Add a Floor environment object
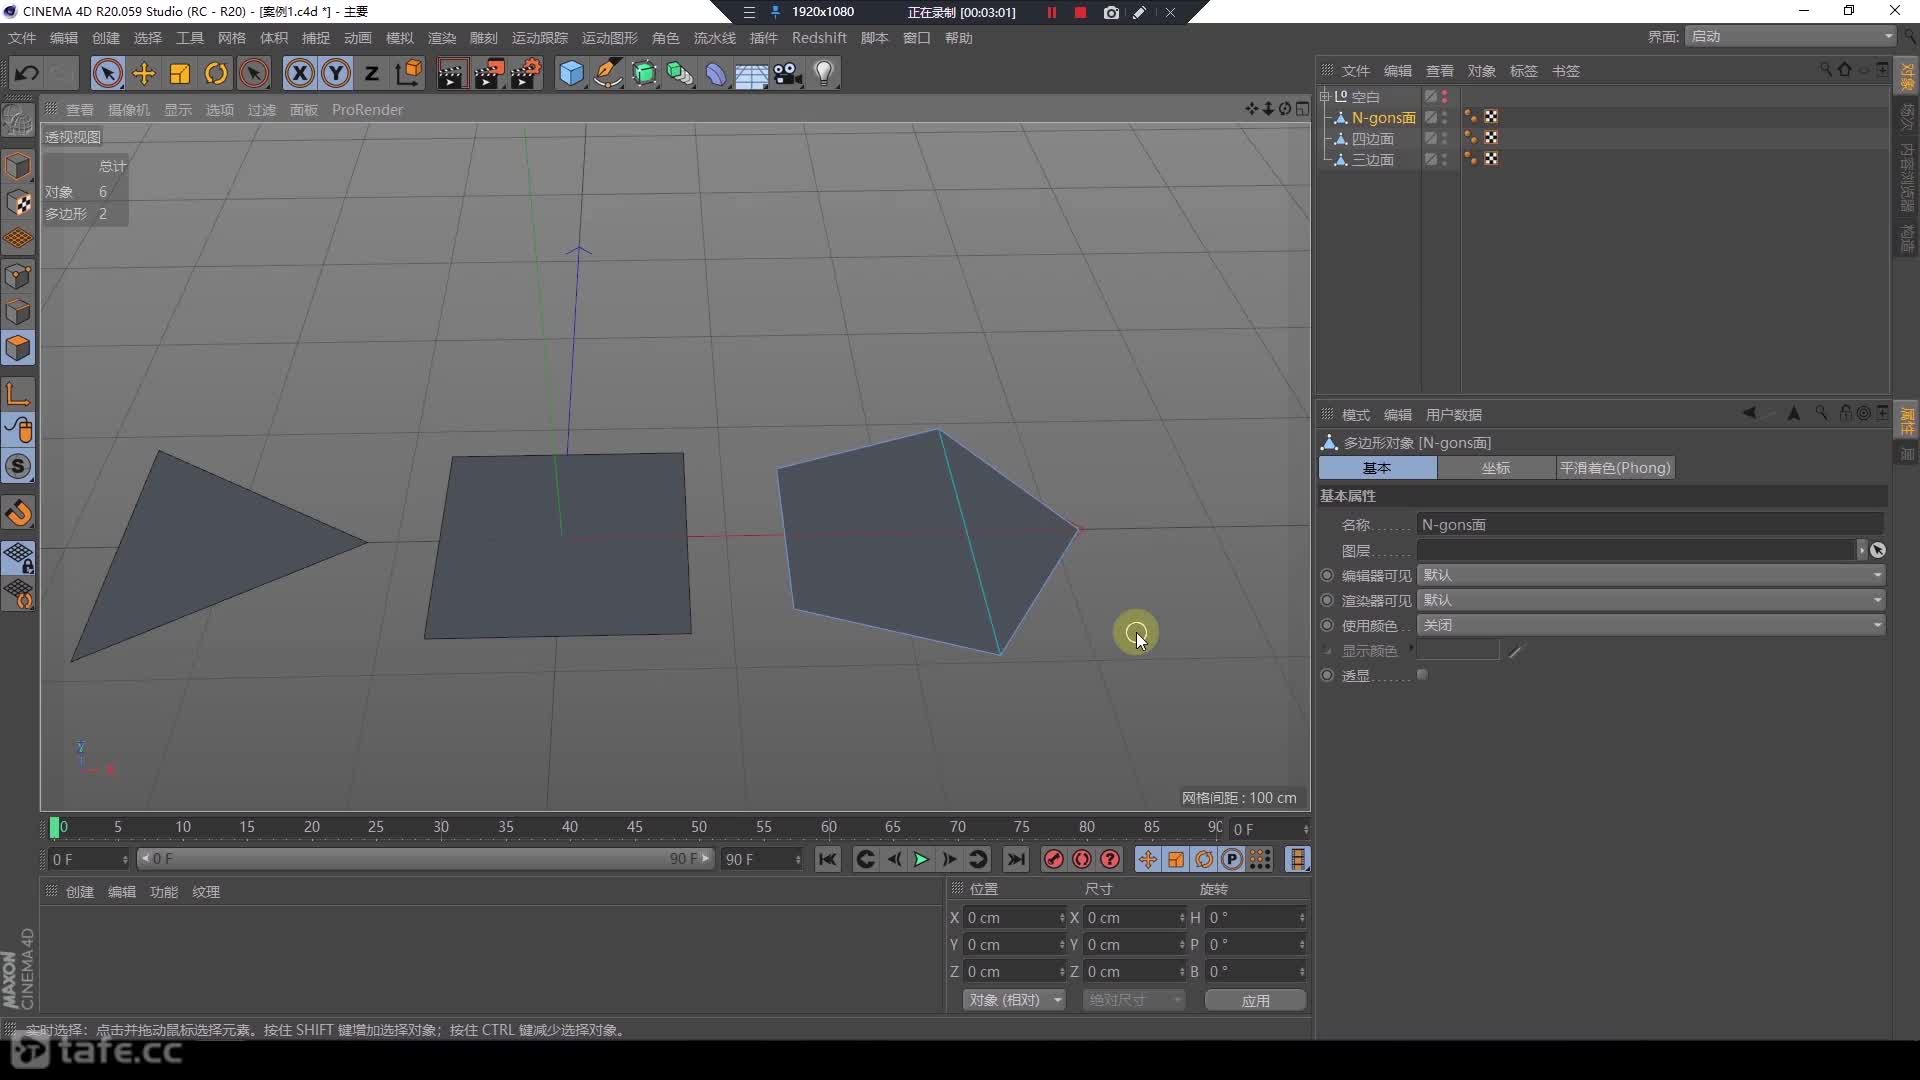 pos(751,75)
